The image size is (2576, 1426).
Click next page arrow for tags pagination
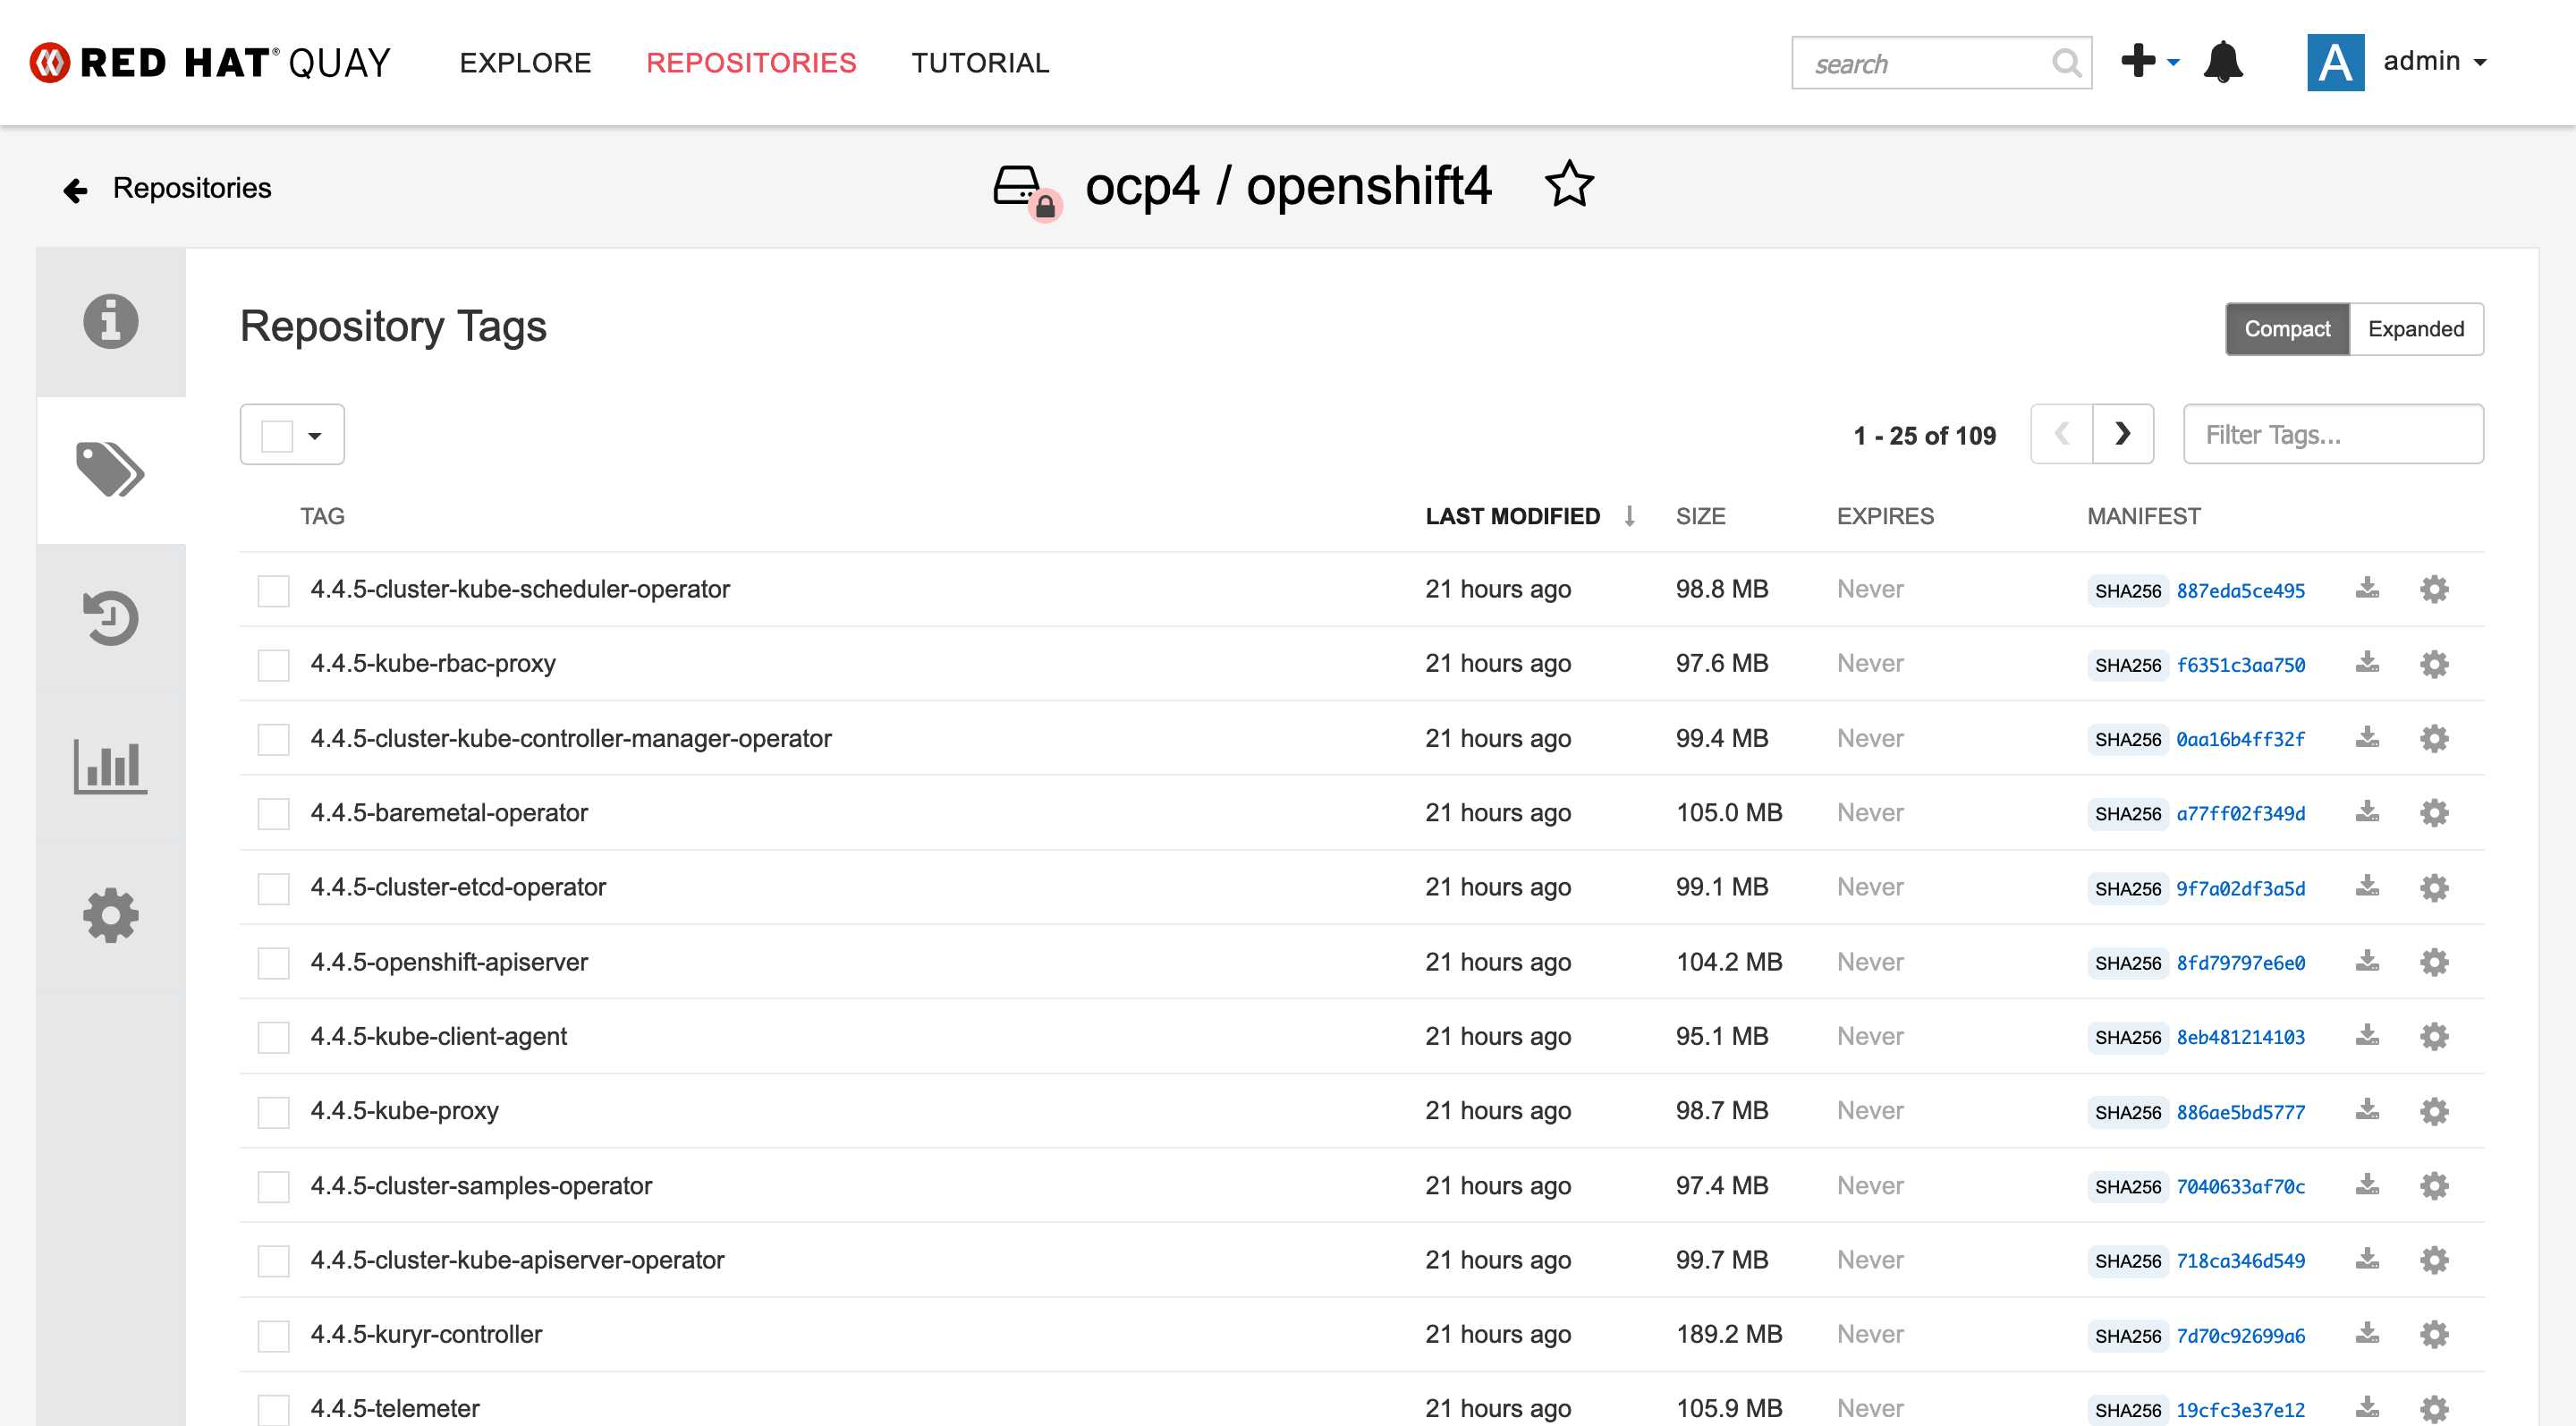click(x=2122, y=434)
